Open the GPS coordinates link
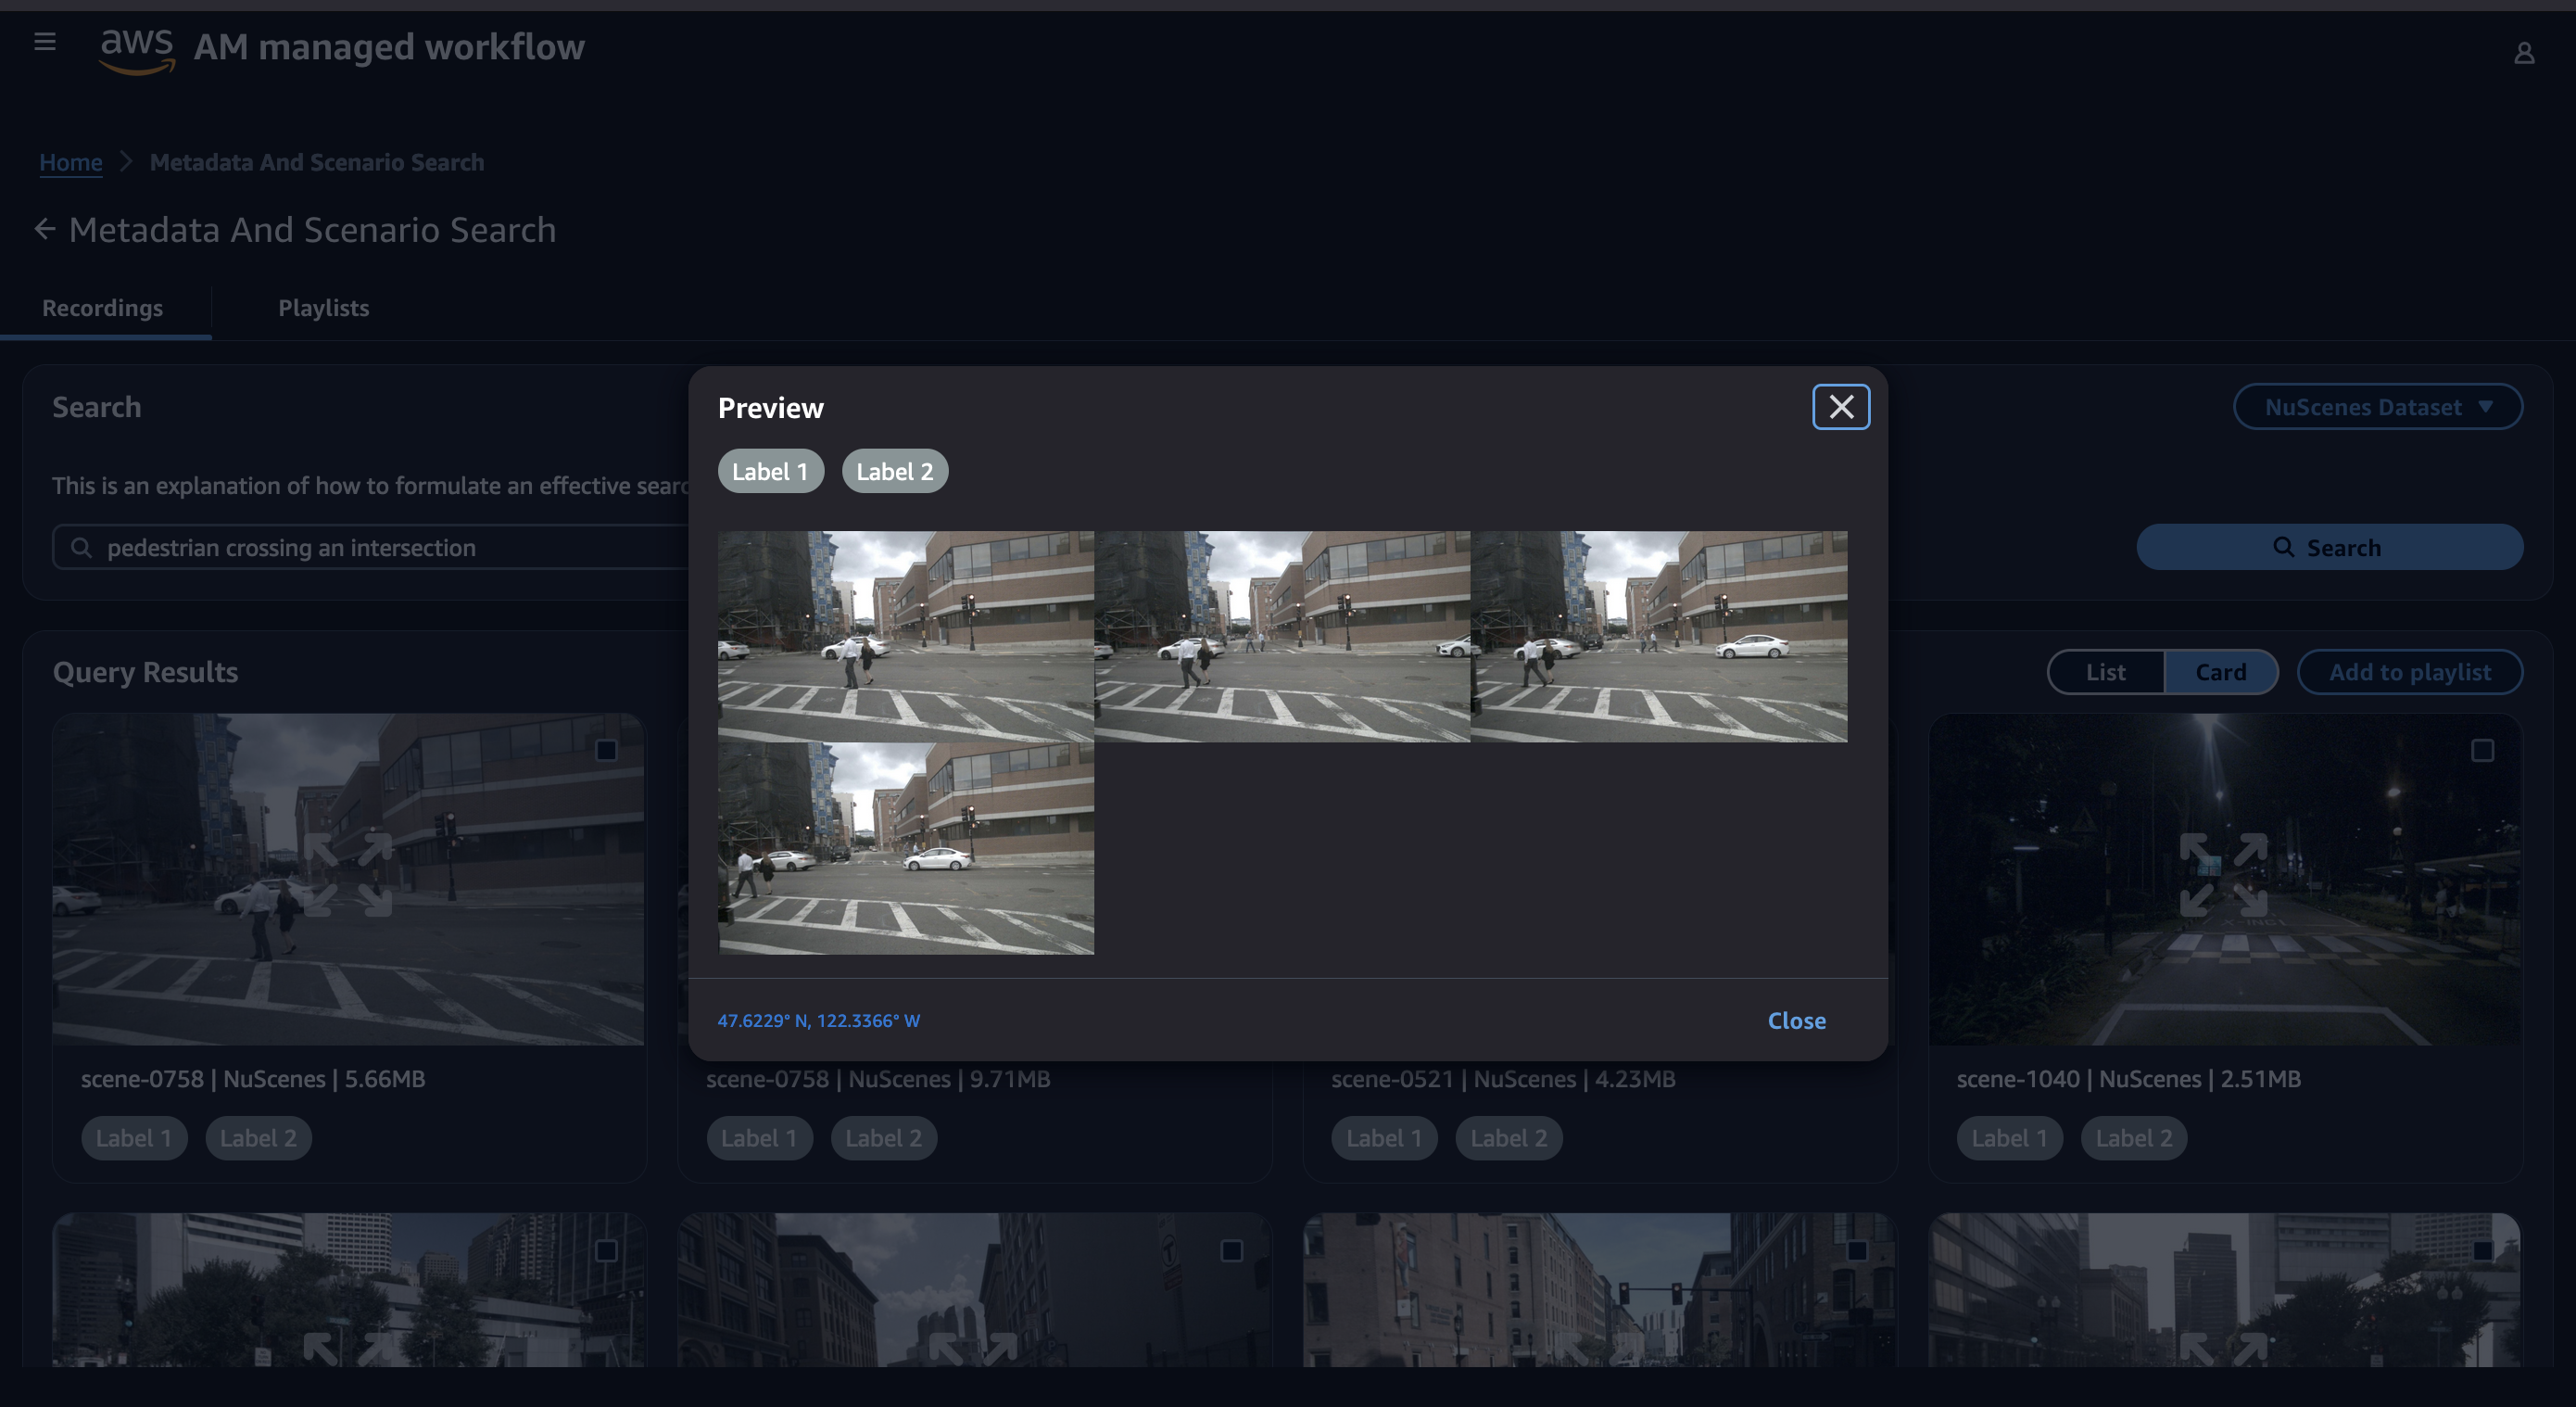This screenshot has width=2576, height=1407. click(x=818, y=1020)
